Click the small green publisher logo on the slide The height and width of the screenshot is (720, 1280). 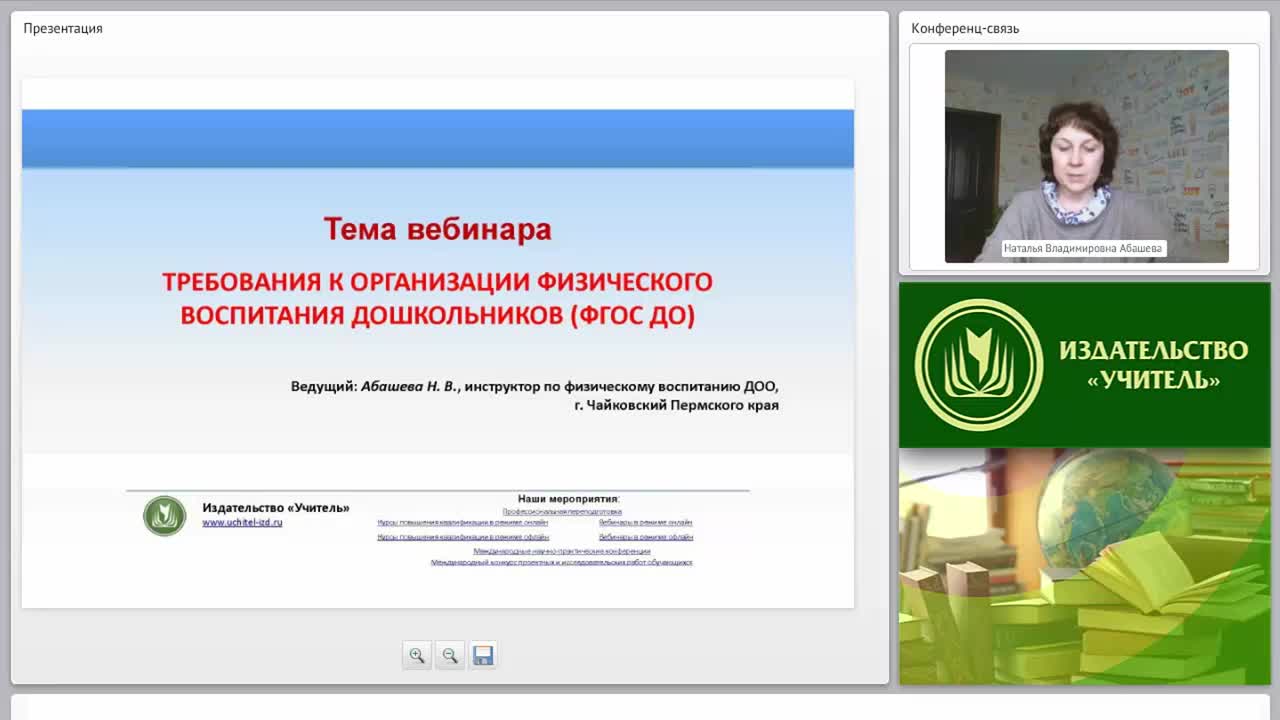(164, 516)
